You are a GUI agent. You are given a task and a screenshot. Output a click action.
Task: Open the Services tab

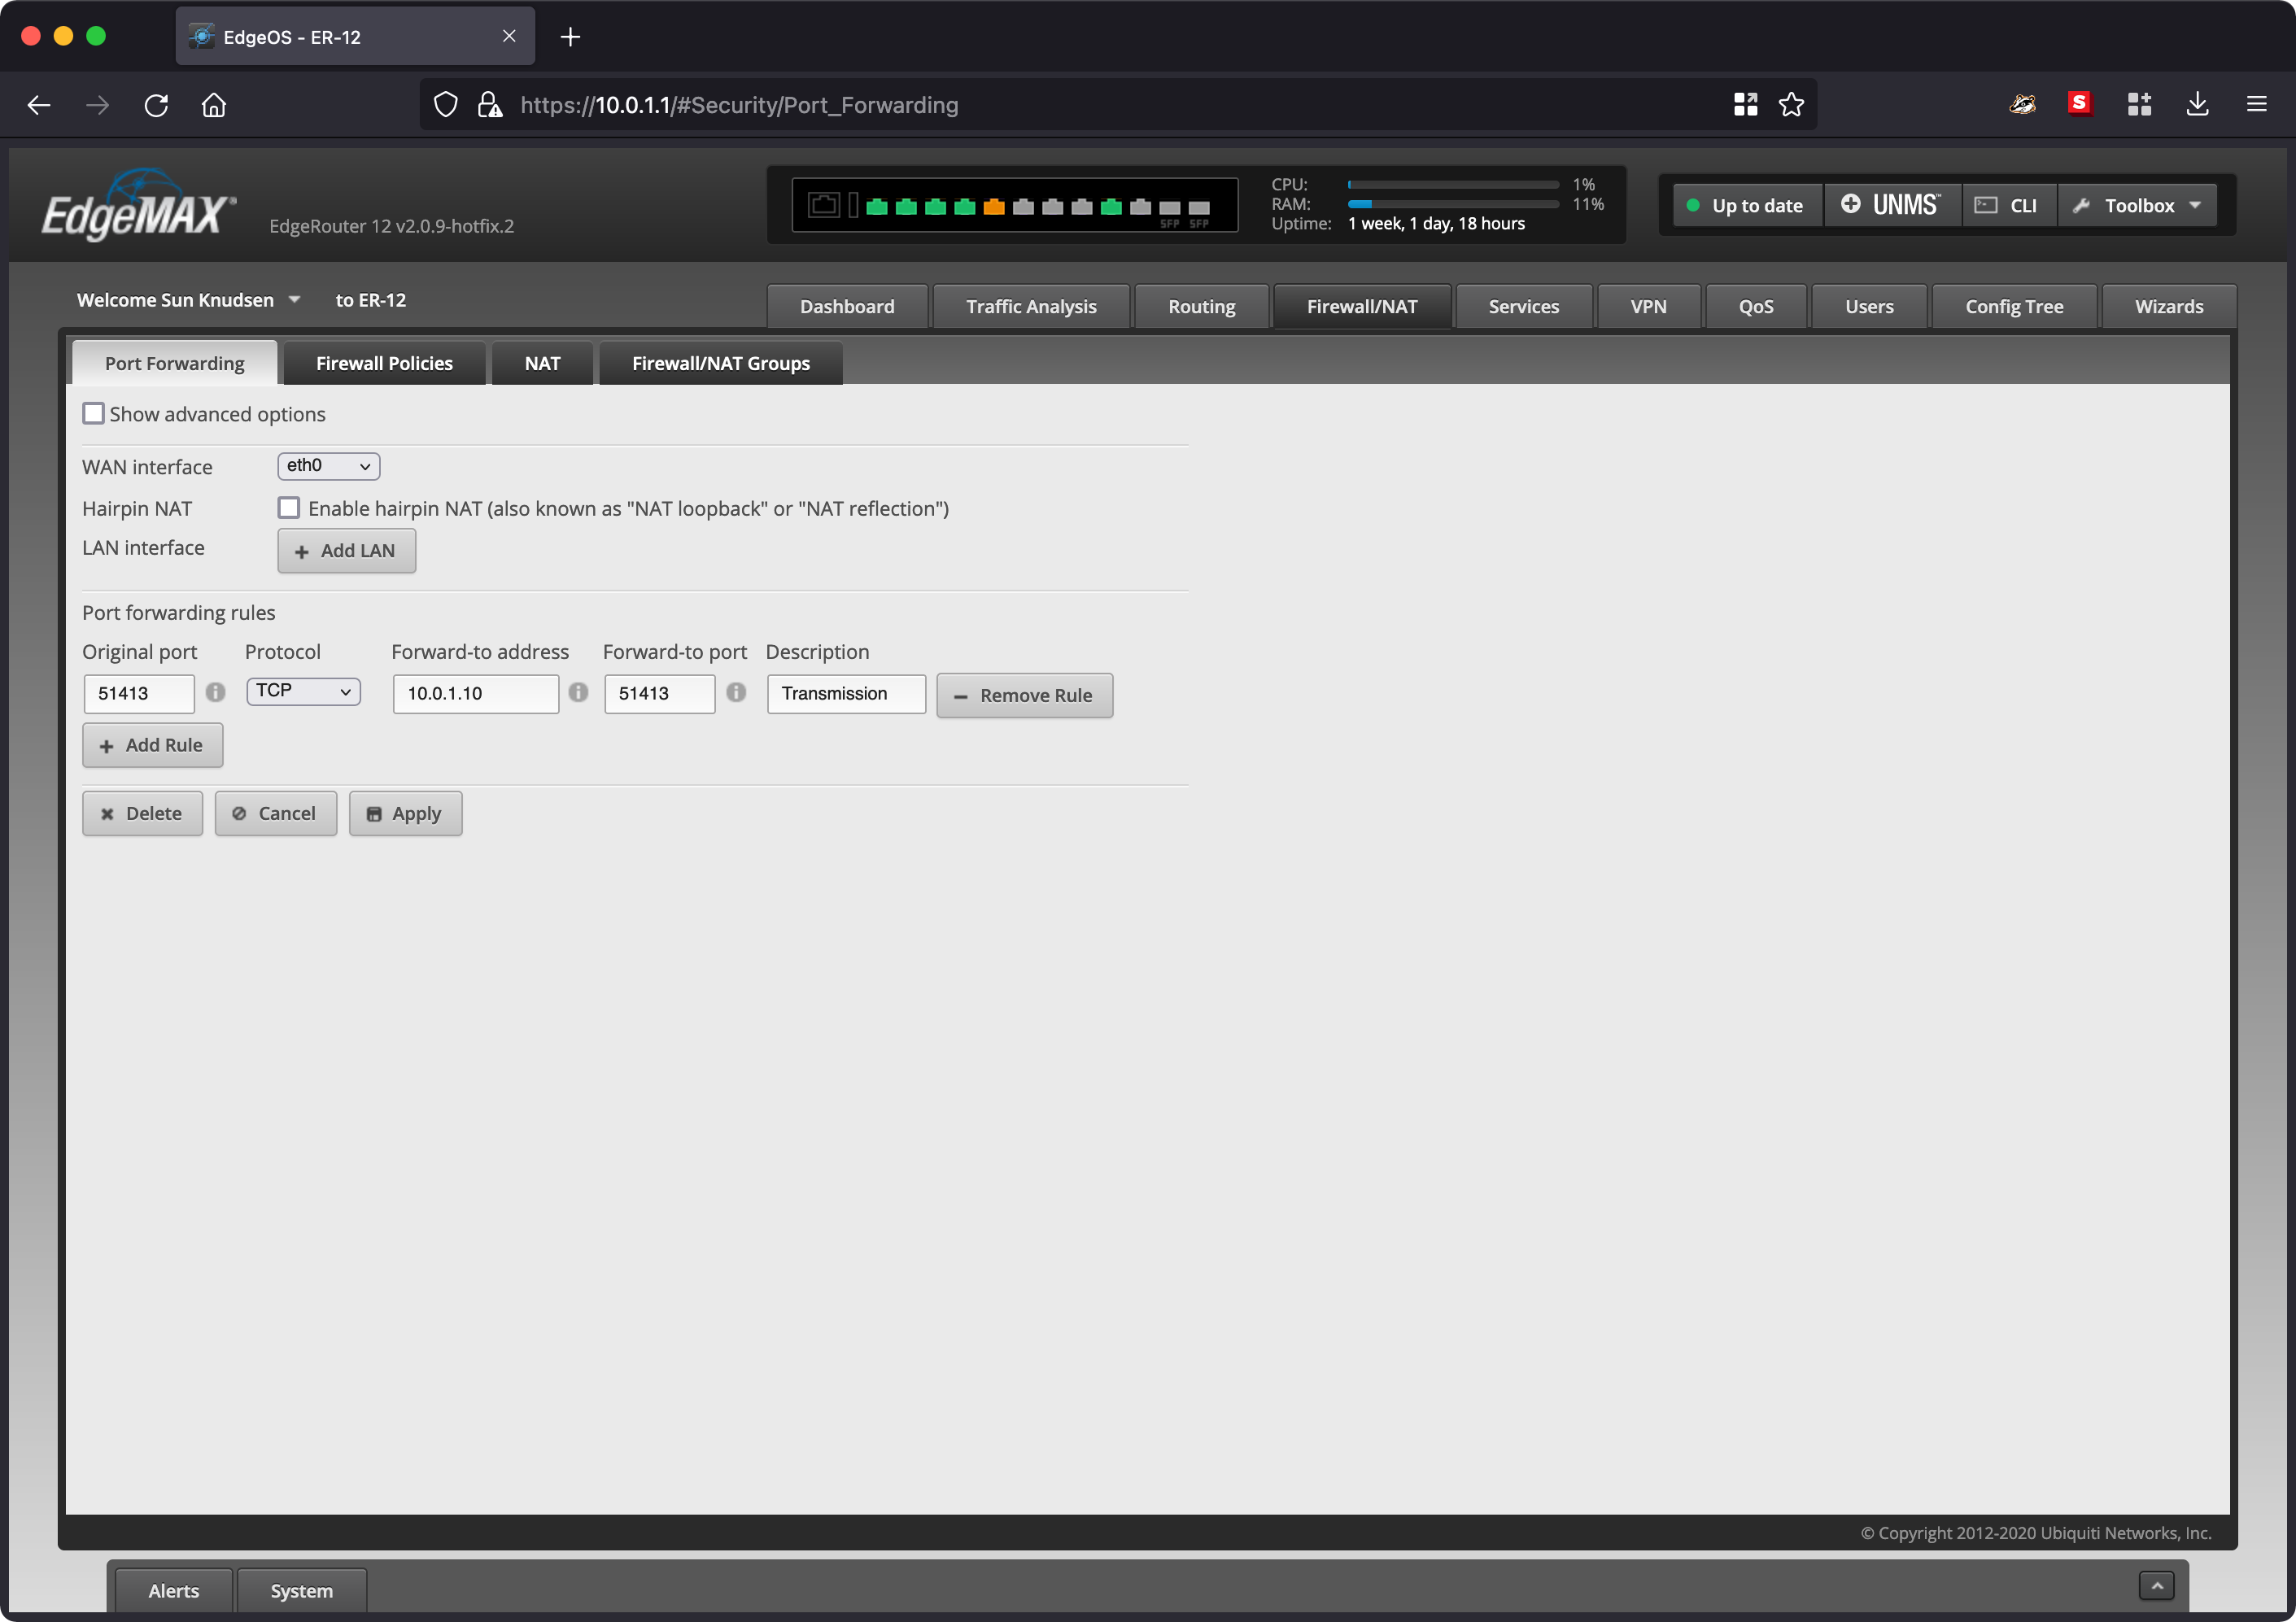coord(1523,306)
